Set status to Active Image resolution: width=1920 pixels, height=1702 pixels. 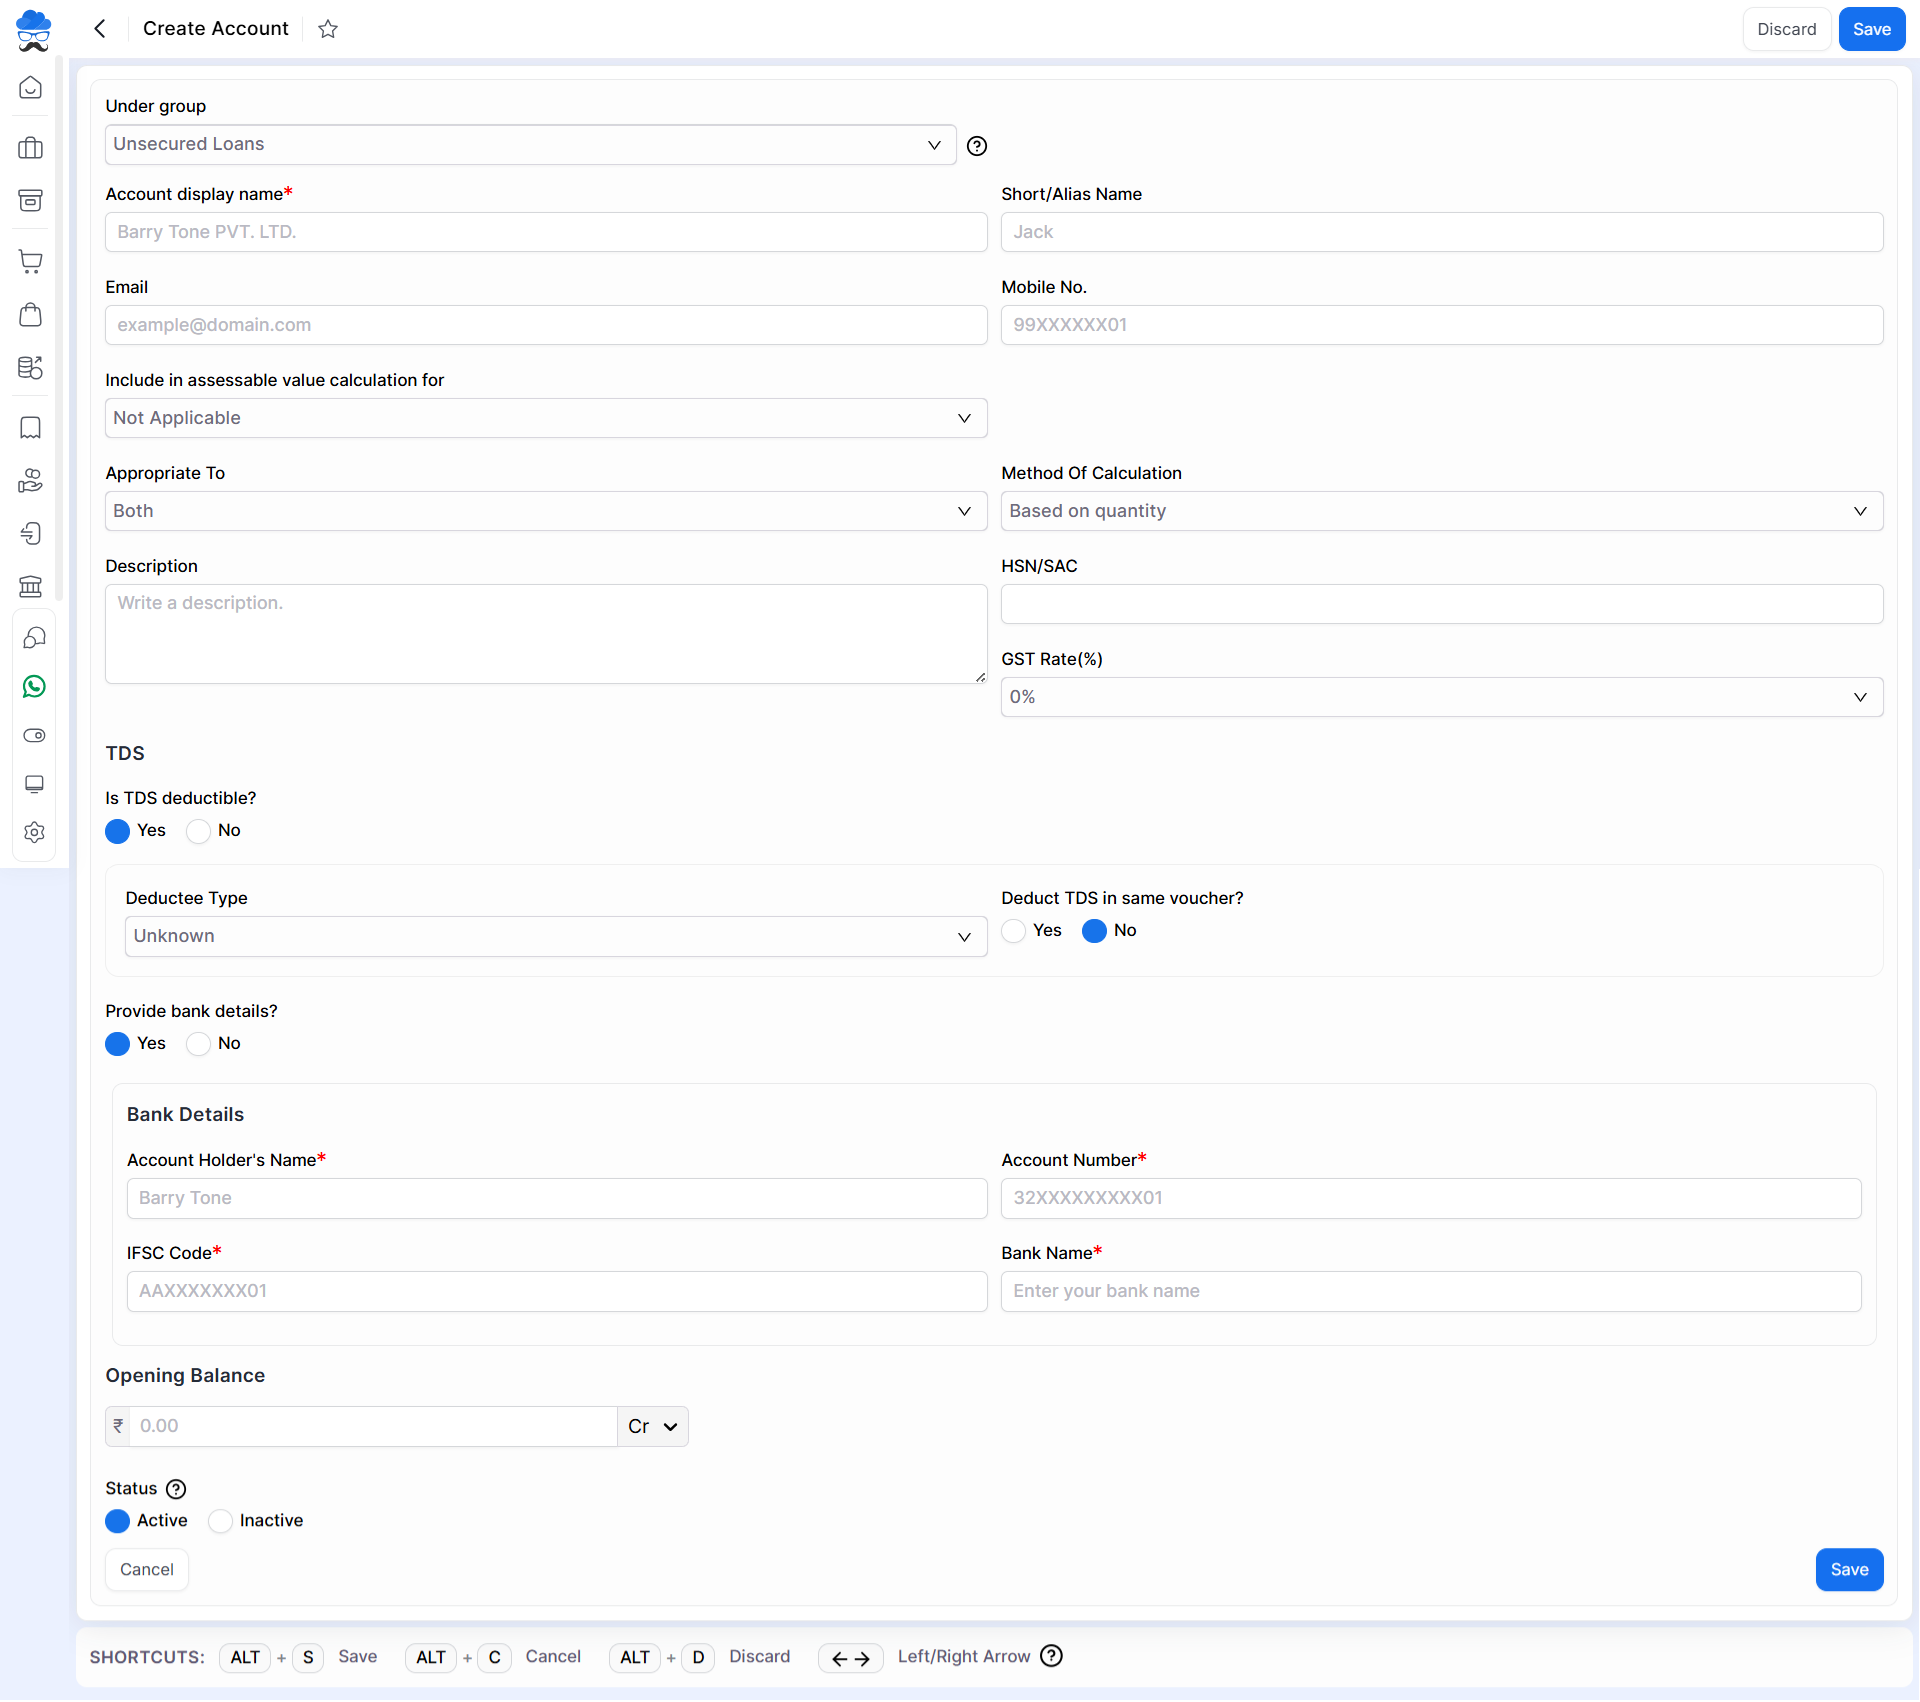coord(118,1521)
